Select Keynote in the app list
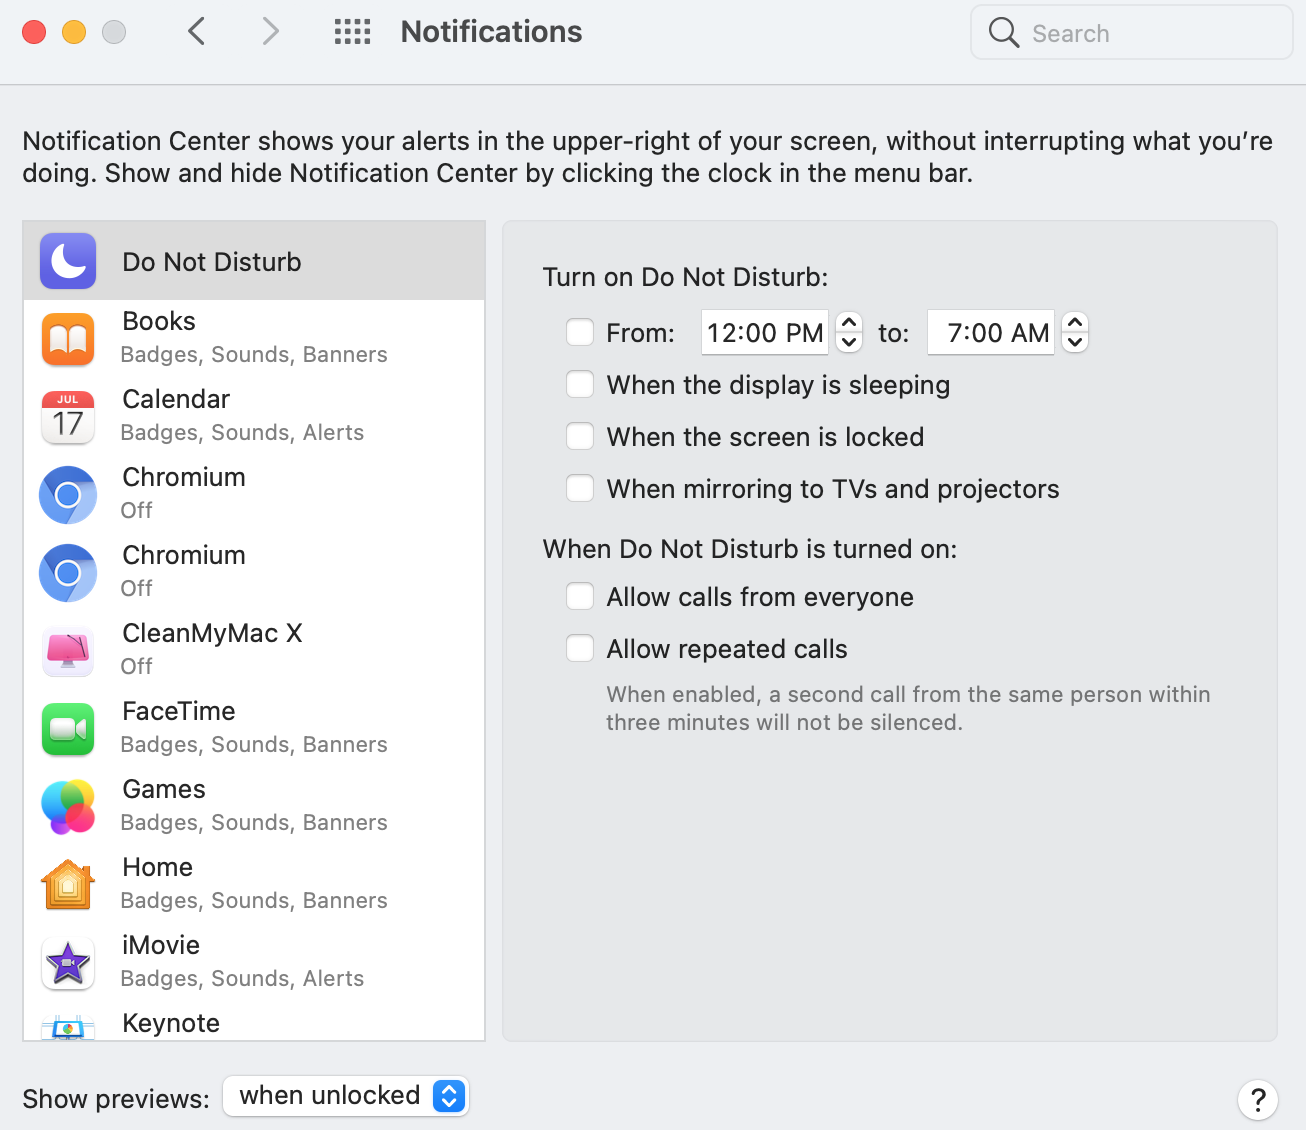 (171, 1024)
